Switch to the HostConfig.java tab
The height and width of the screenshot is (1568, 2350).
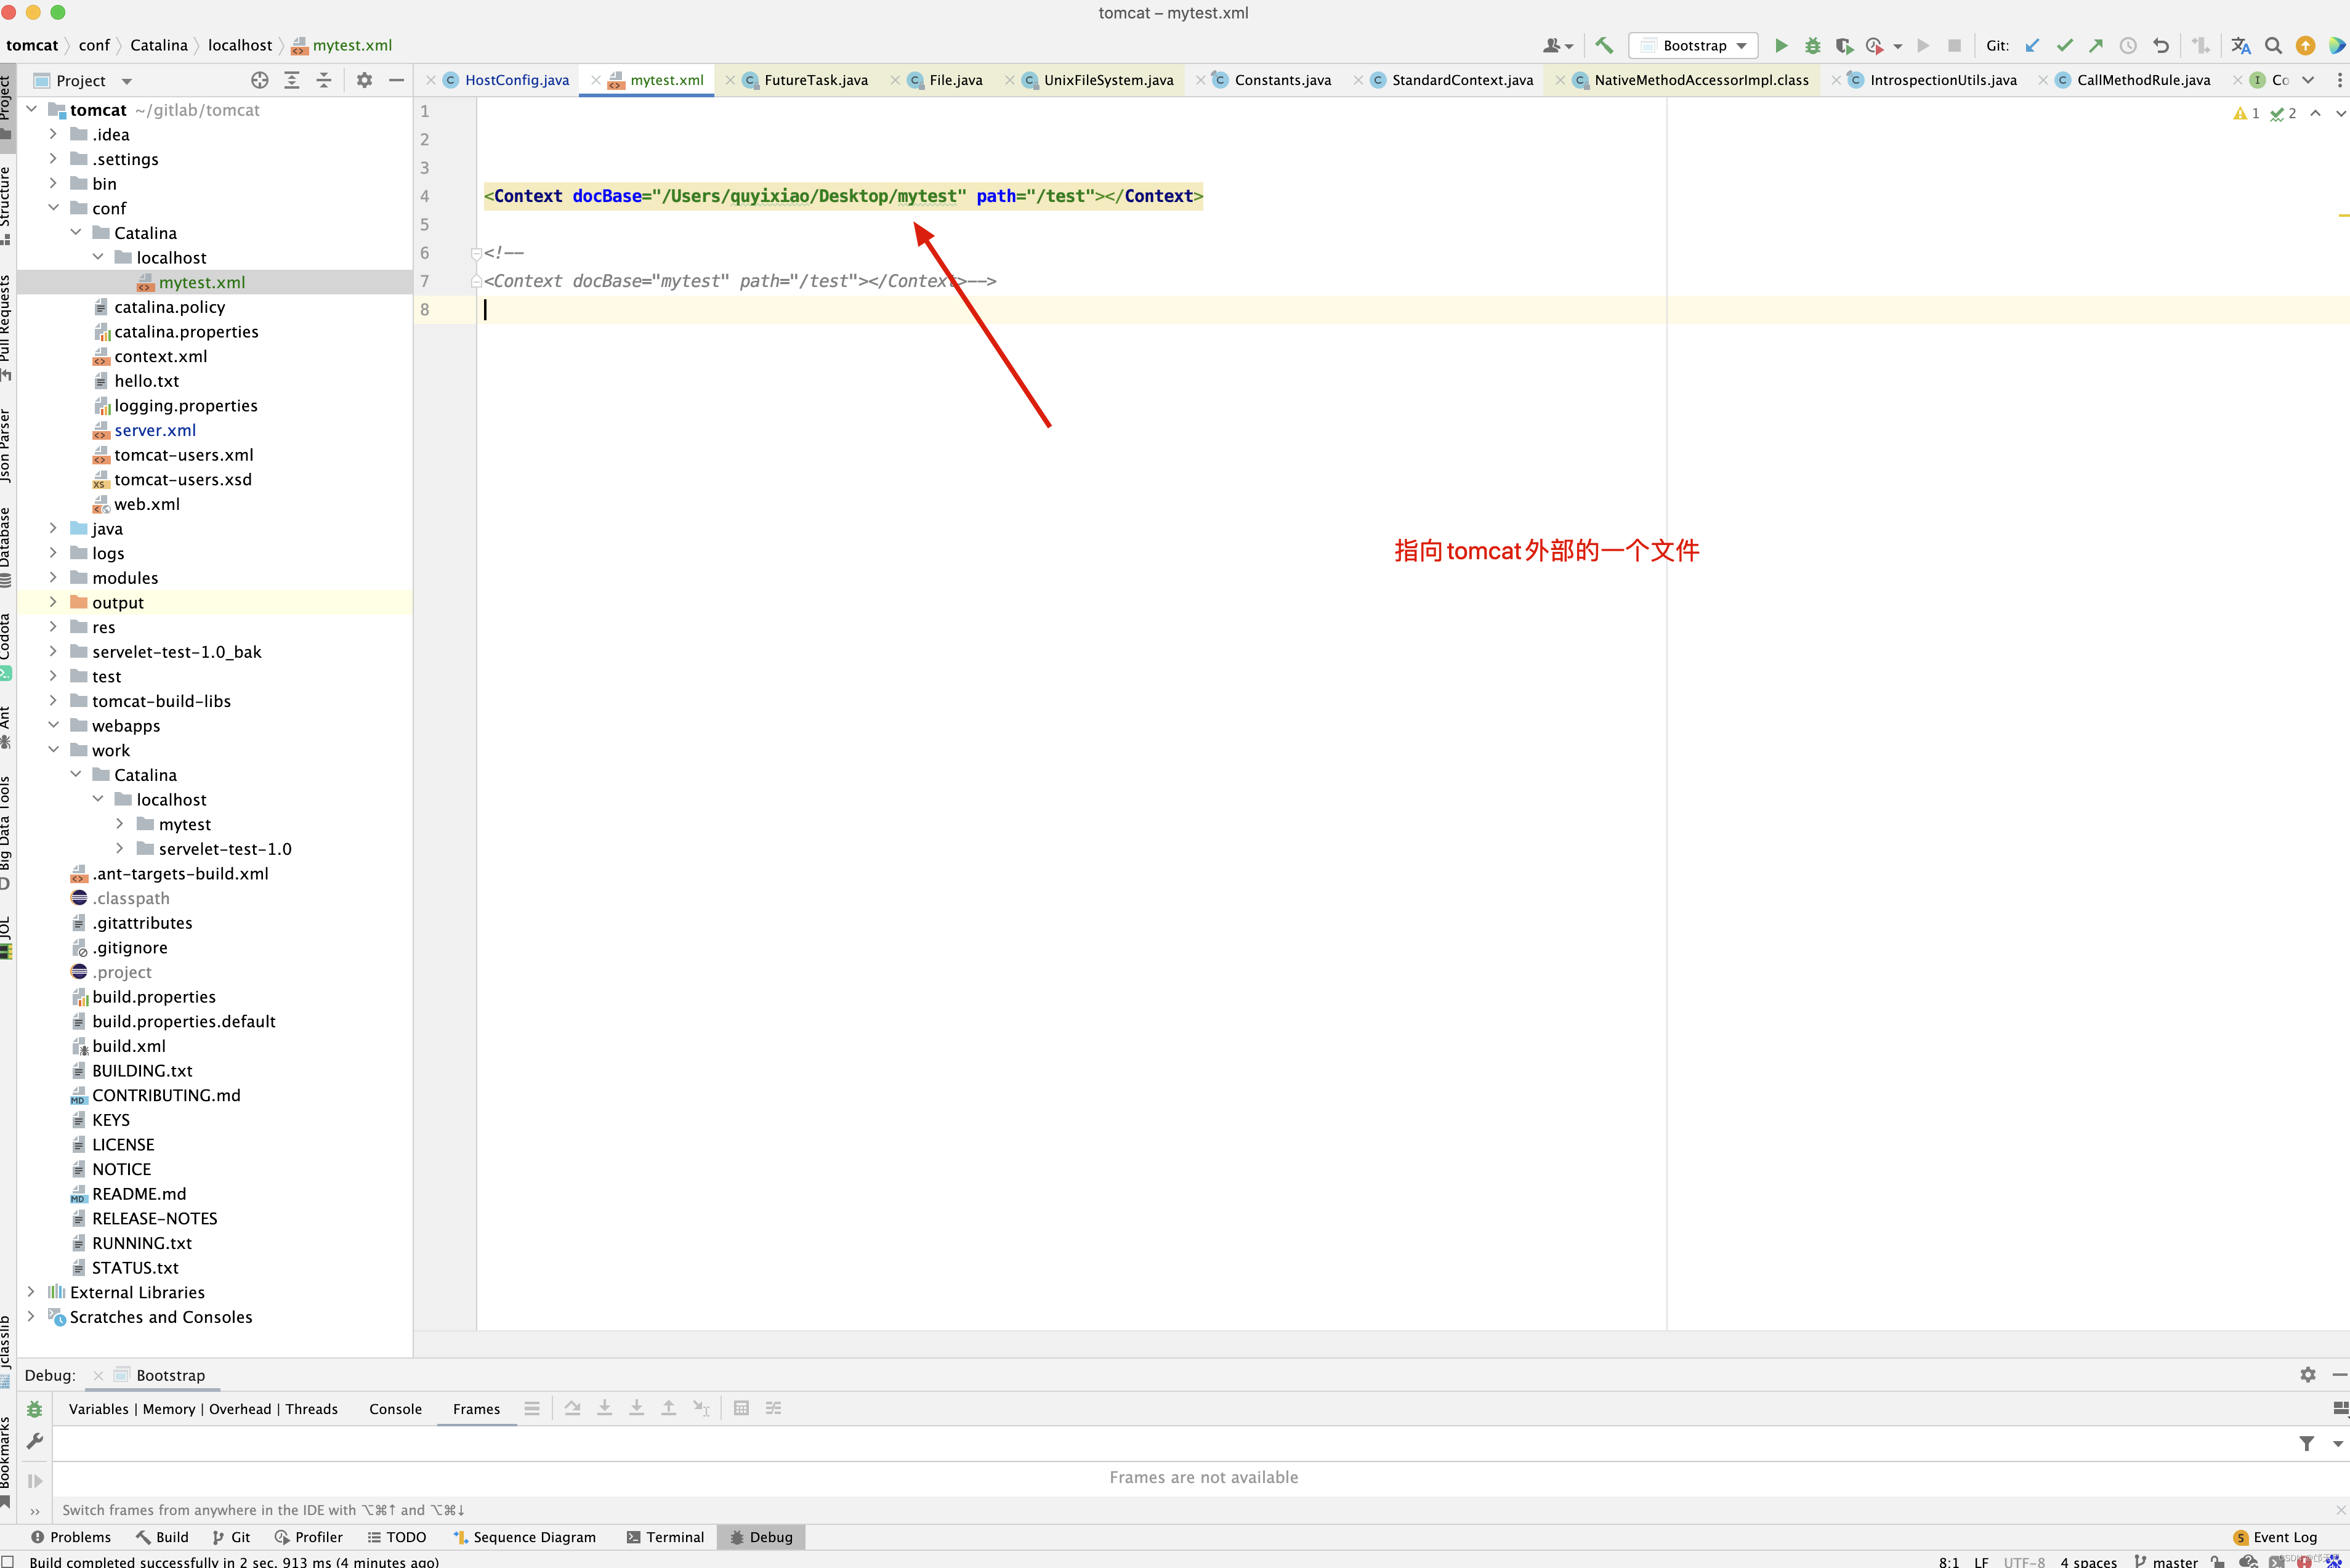click(x=506, y=80)
